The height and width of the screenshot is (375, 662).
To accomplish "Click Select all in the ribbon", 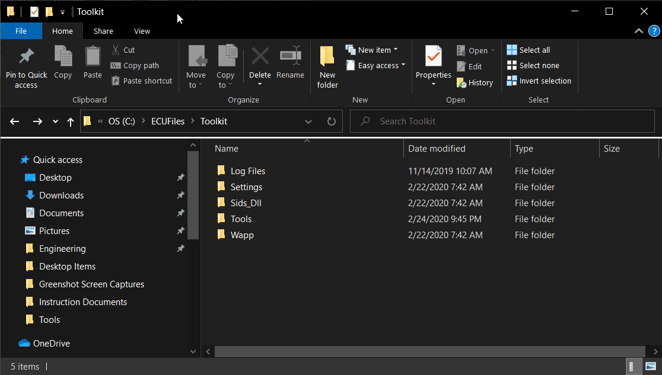I will [x=529, y=50].
